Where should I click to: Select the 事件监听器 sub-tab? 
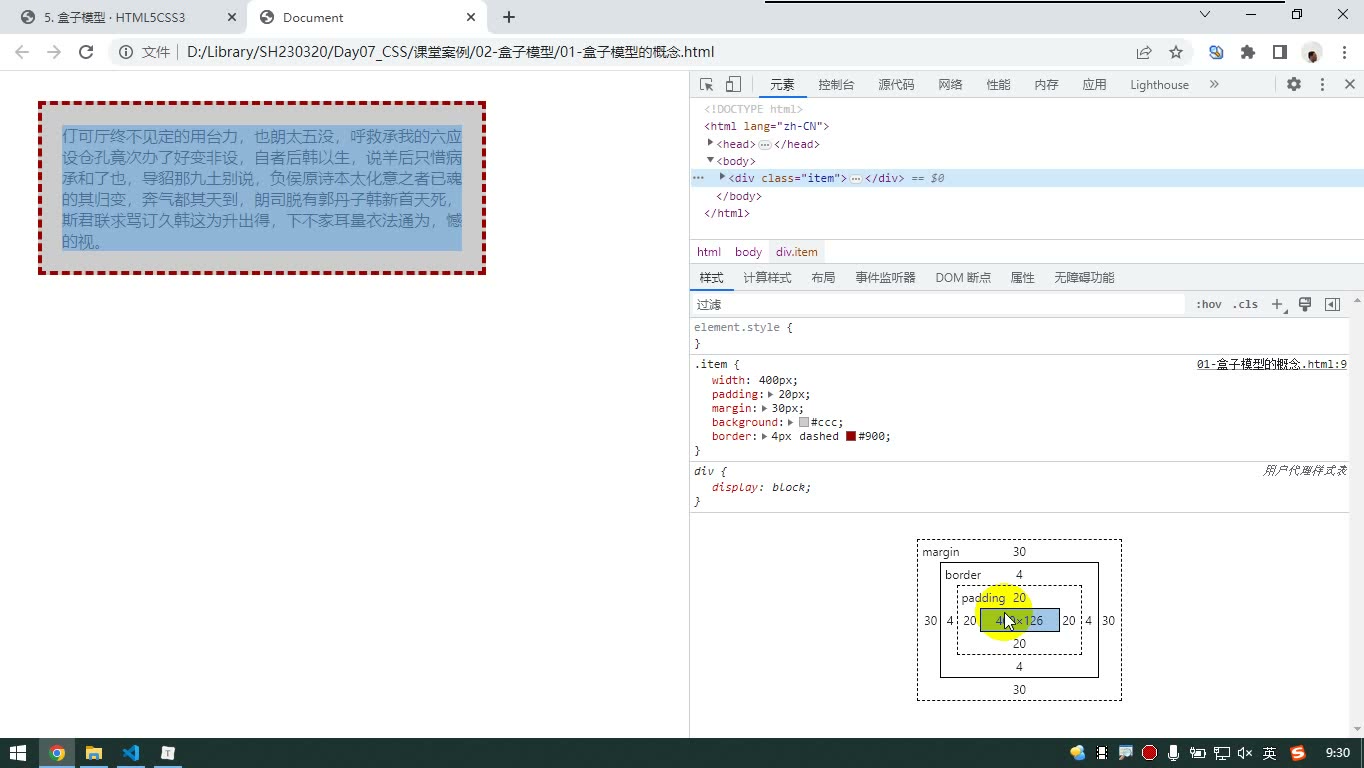point(885,278)
